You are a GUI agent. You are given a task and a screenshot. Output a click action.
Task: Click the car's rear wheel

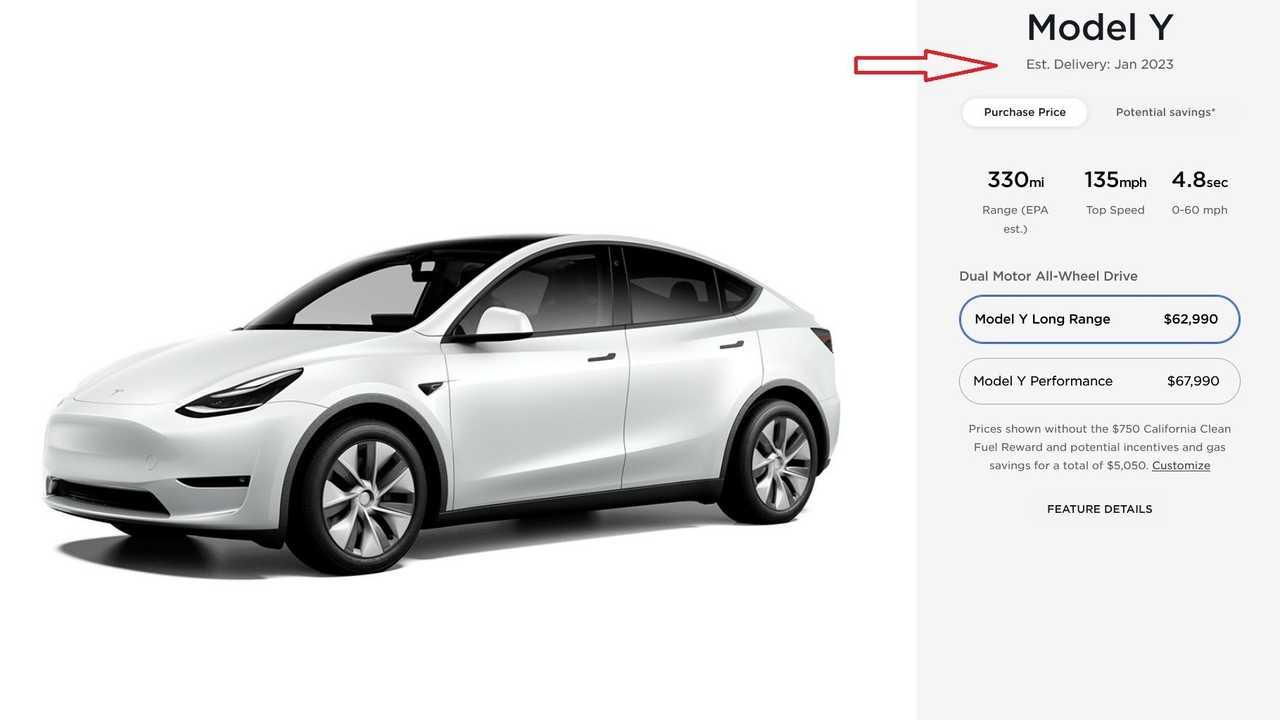click(x=770, y=460)
